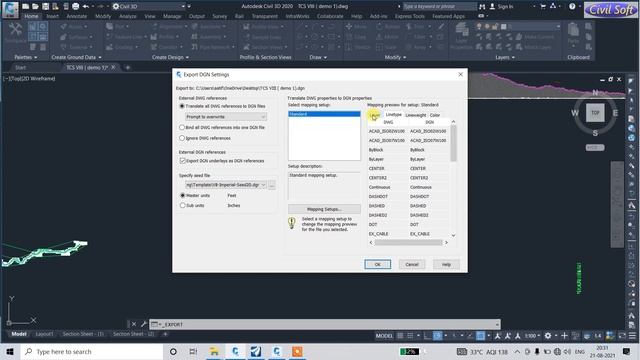
Task: Select the DASHDOT row in DWG column
Action: (378, 197)
